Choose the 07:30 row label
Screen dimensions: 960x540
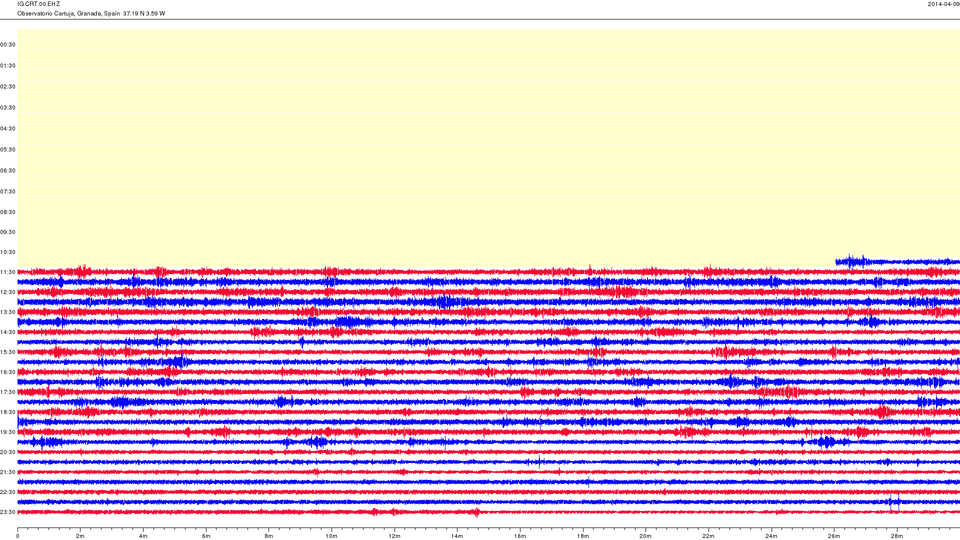tap(8, 192)
